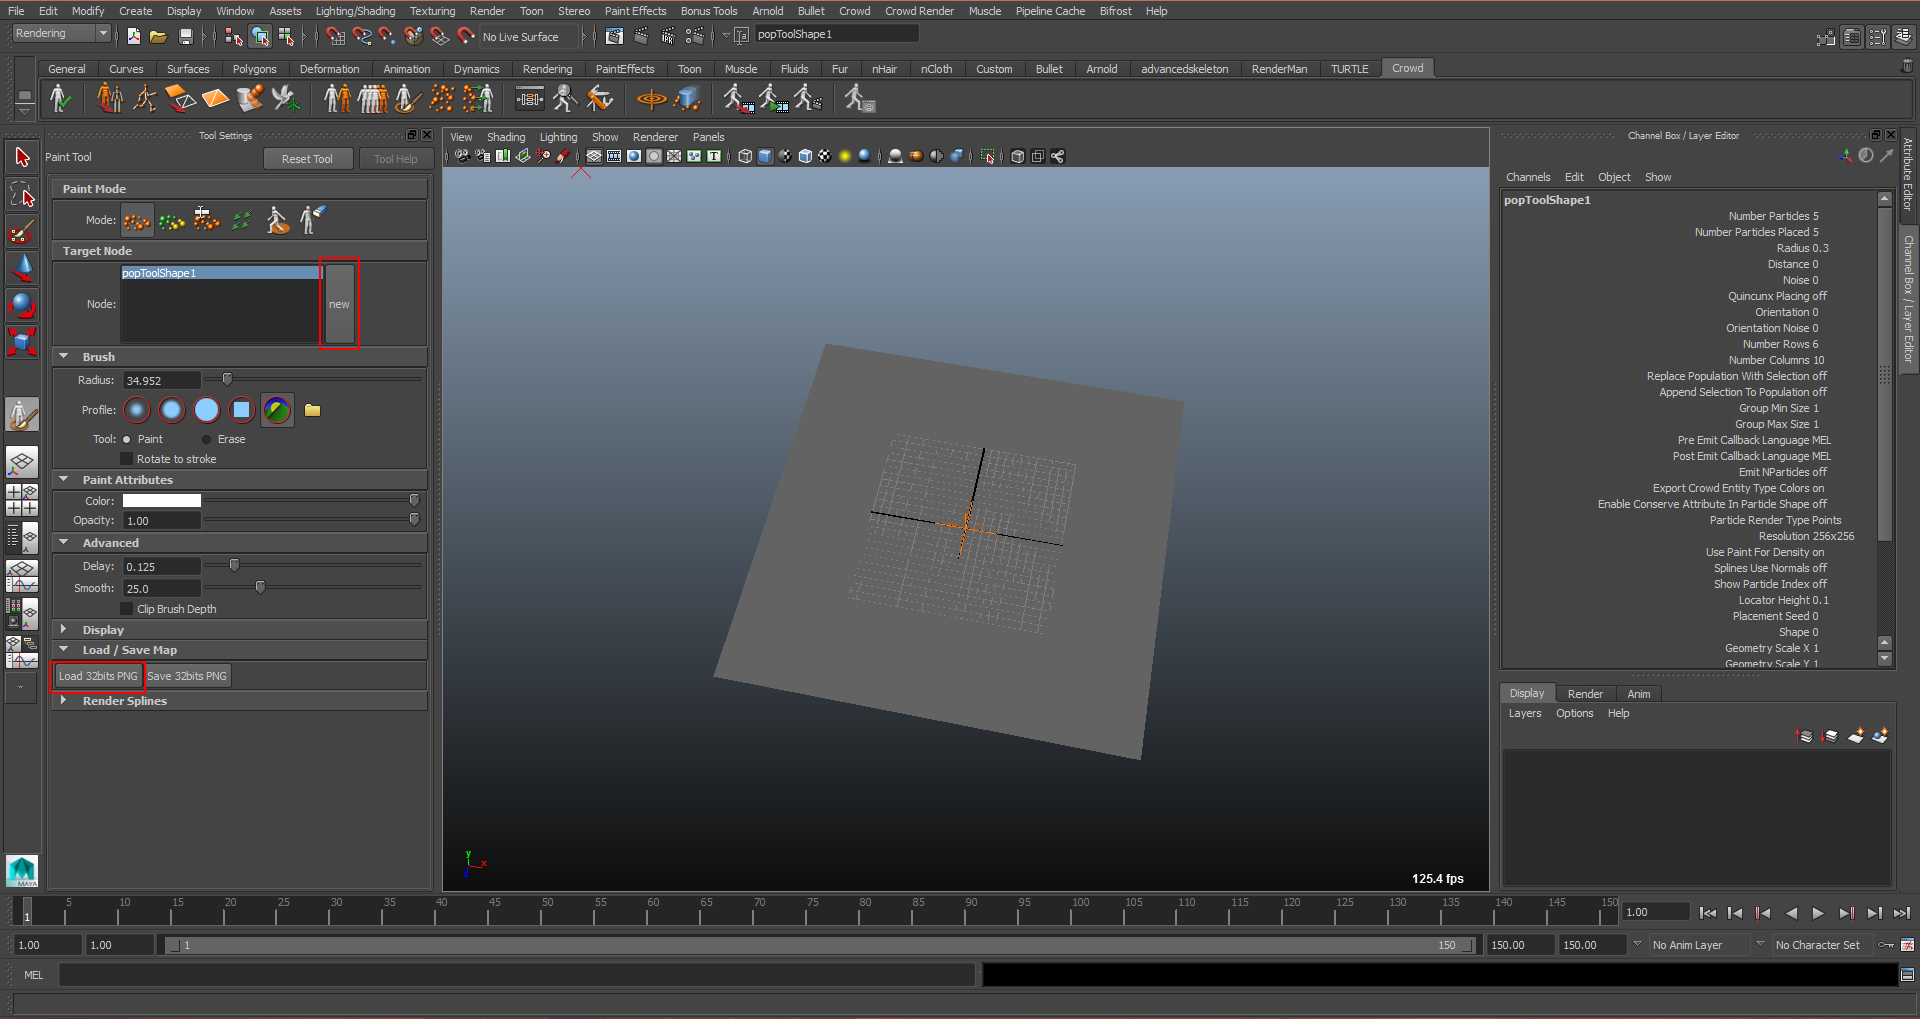Image resolution: width=1920 pixels, height=1019 pixels.
Task: Click Save 32bits PNG button
Action: (x=187, y=676)
